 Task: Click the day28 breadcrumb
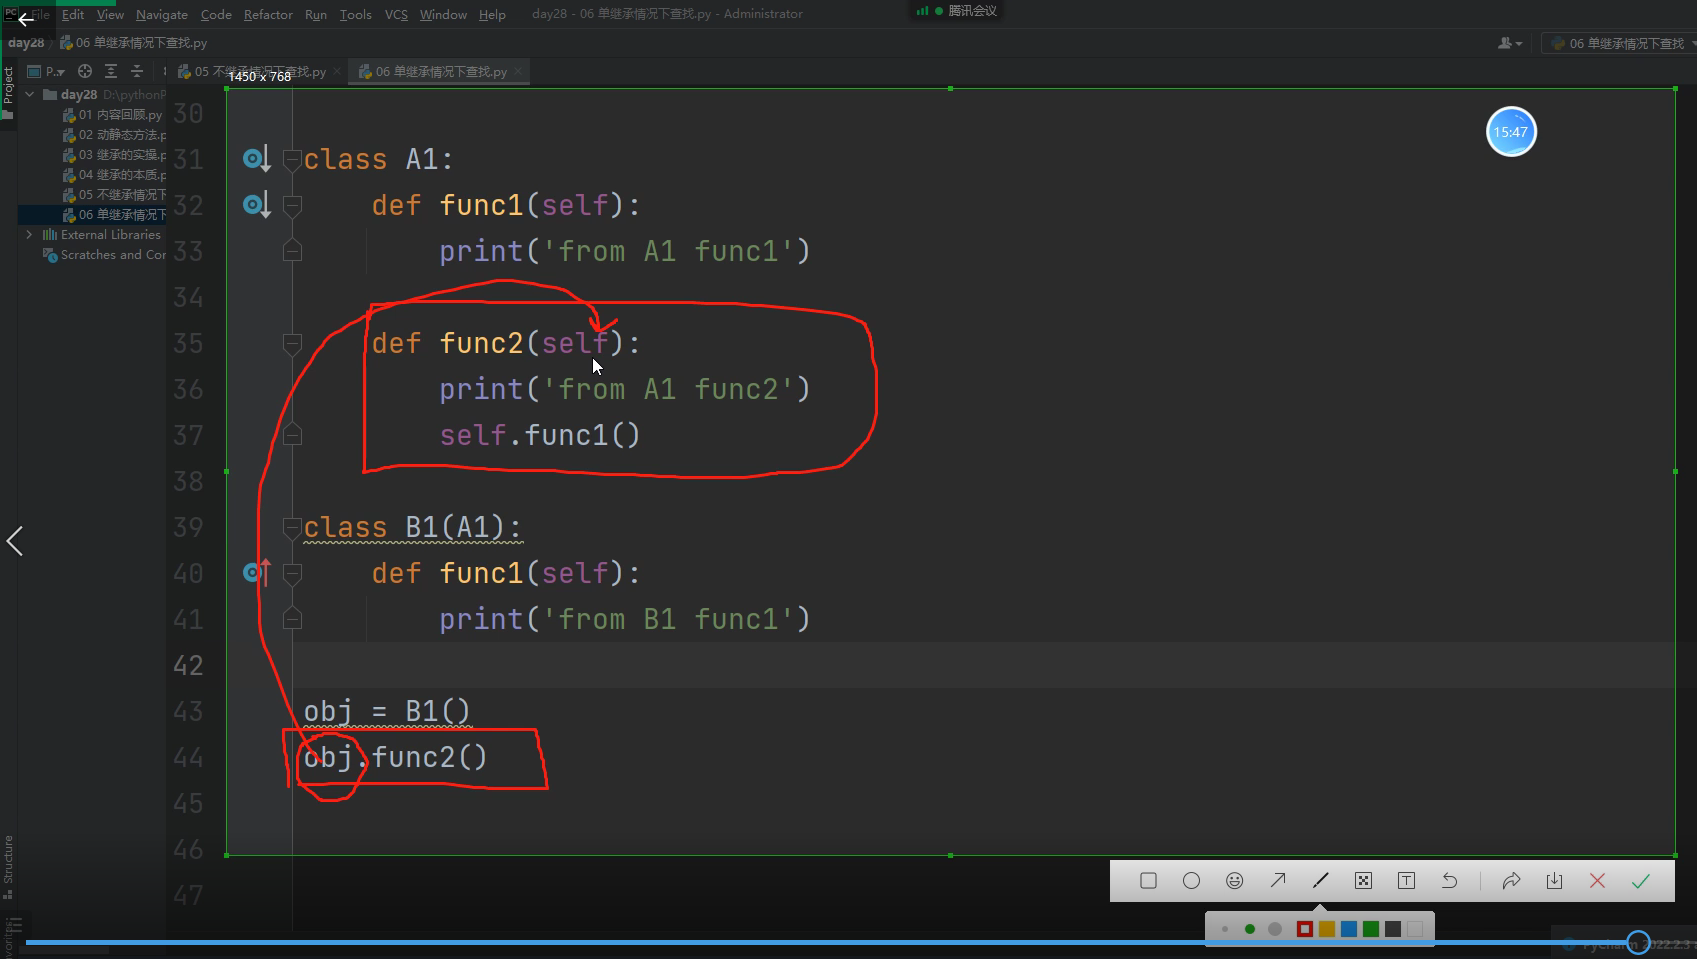26,43
